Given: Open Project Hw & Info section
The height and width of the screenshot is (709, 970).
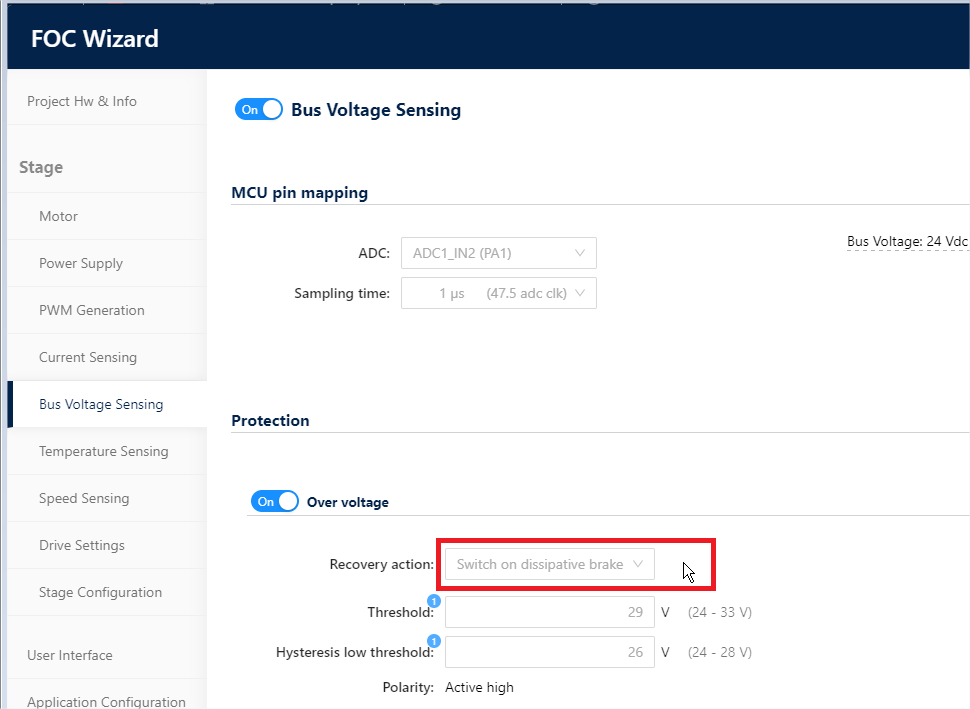Looking at the screenshot, I should pos(82,101).
